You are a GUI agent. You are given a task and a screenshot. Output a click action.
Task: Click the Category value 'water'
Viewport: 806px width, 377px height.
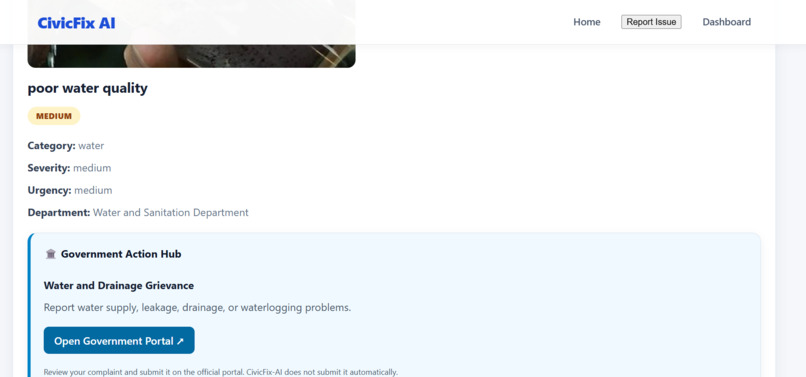(x=91, y=146)
